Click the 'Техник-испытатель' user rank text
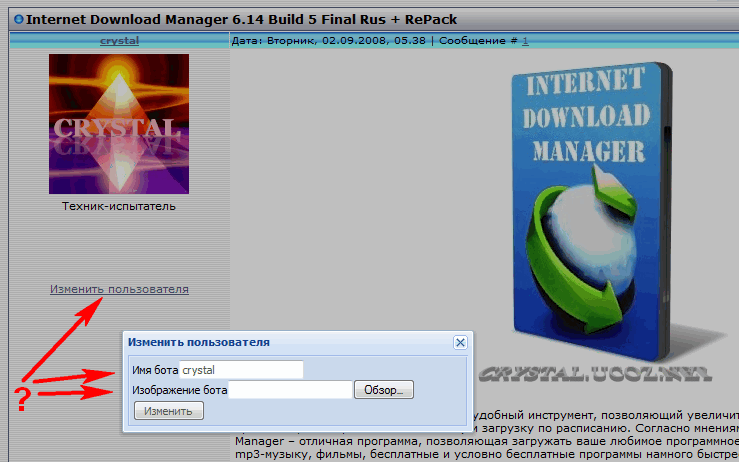This screenshot has height=462, width=739. 119,206
